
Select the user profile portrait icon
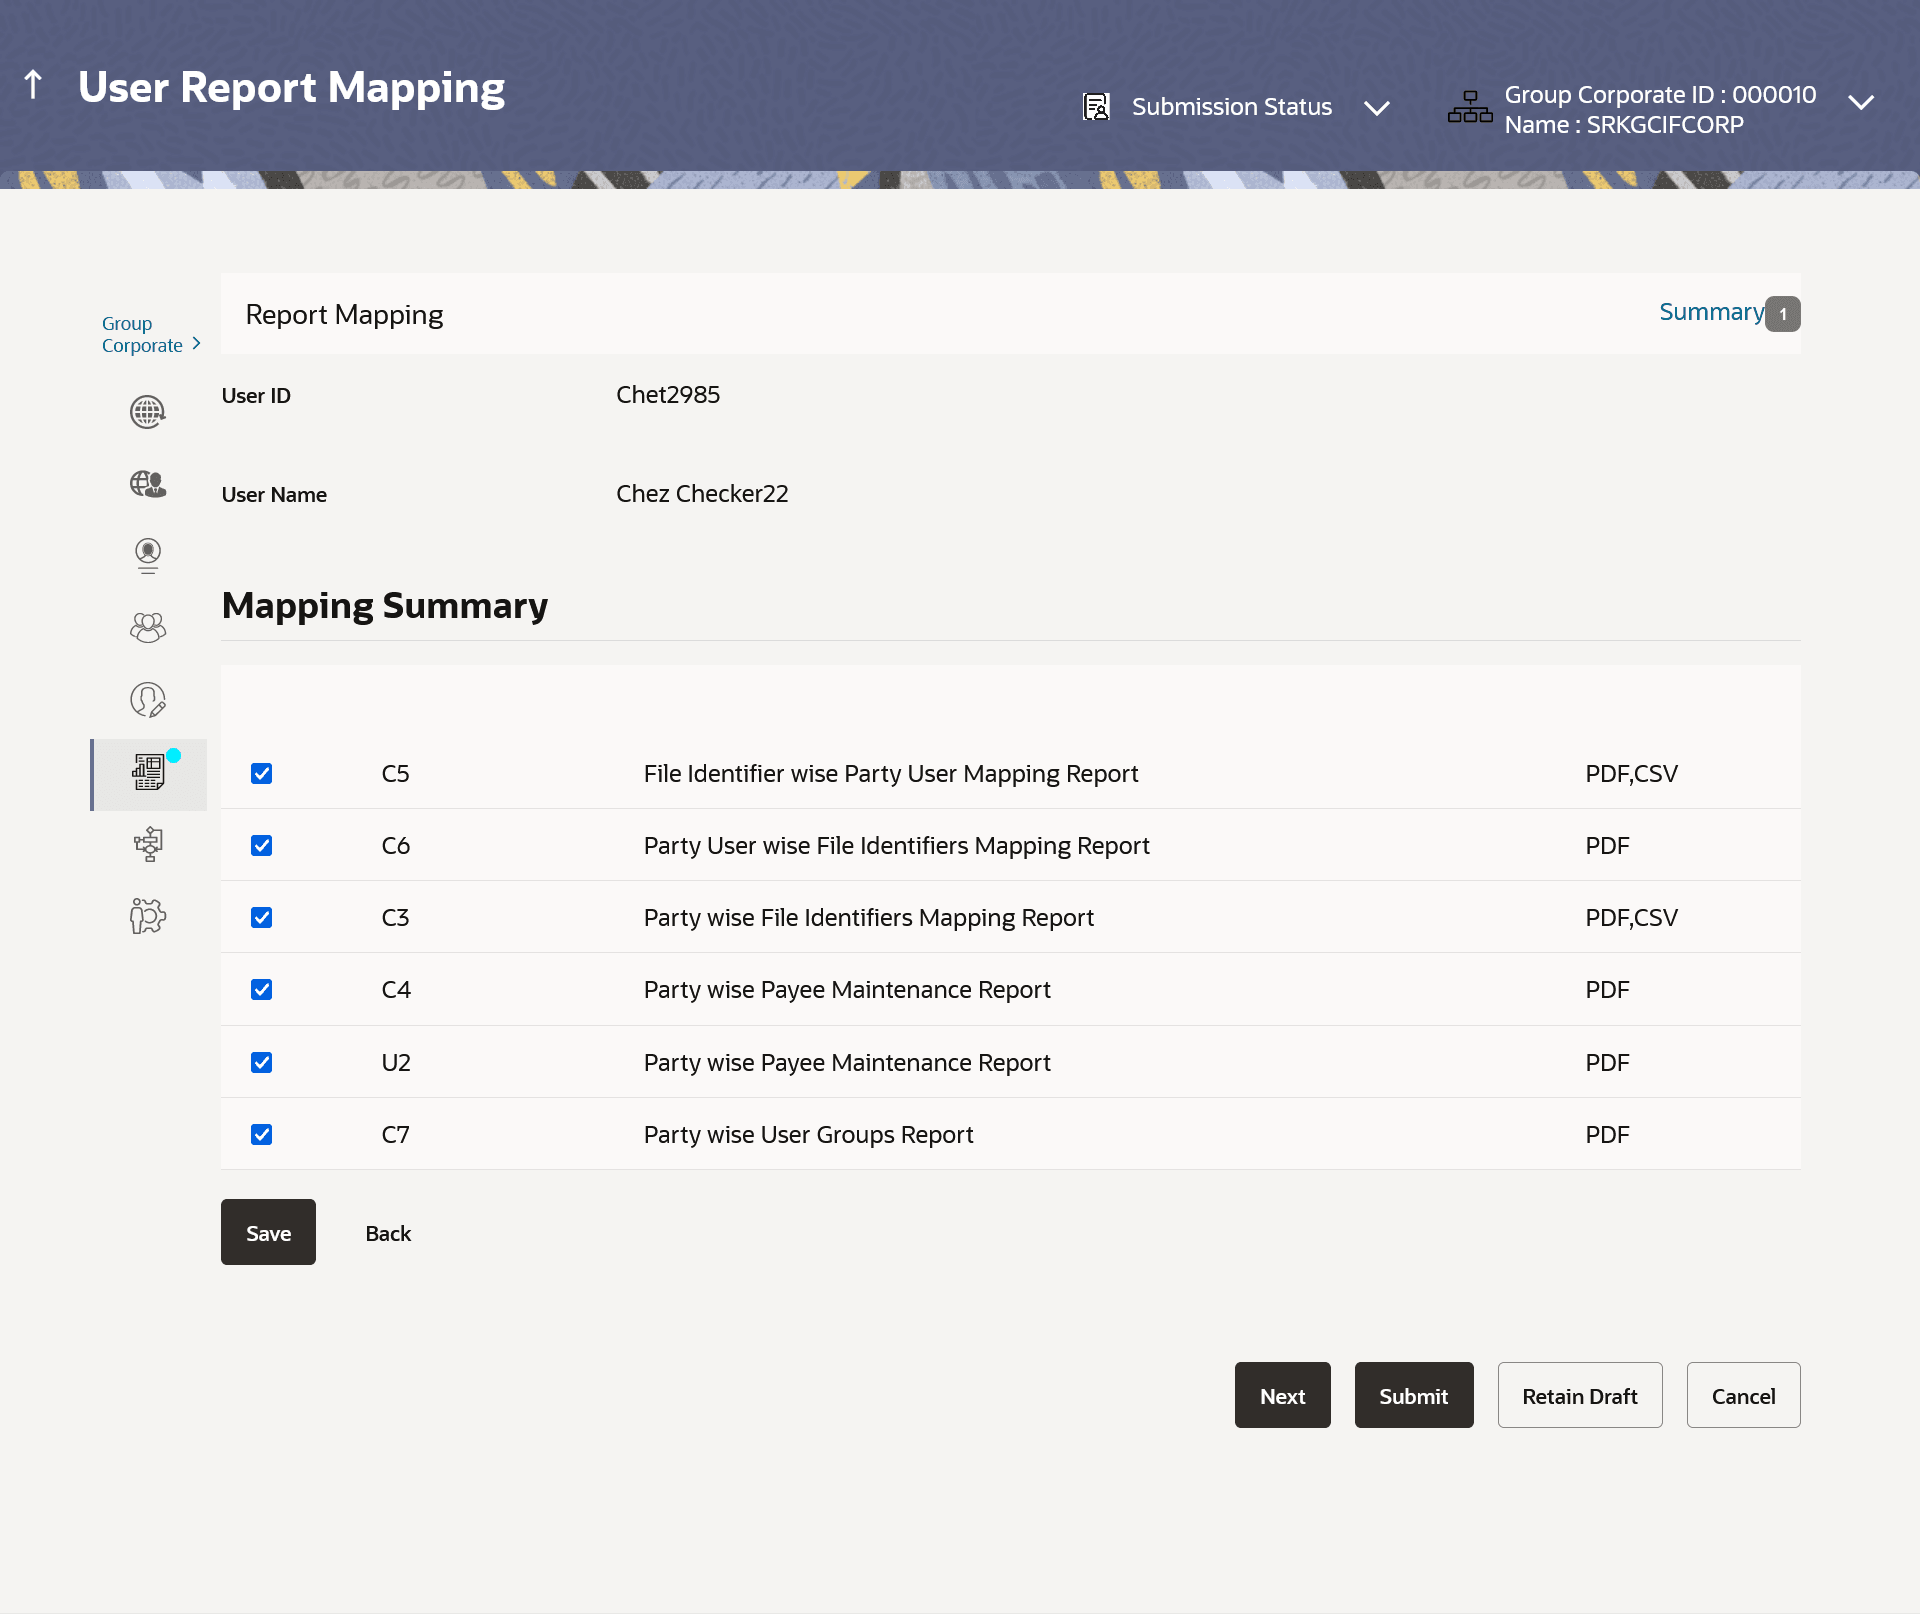point(148,555)
